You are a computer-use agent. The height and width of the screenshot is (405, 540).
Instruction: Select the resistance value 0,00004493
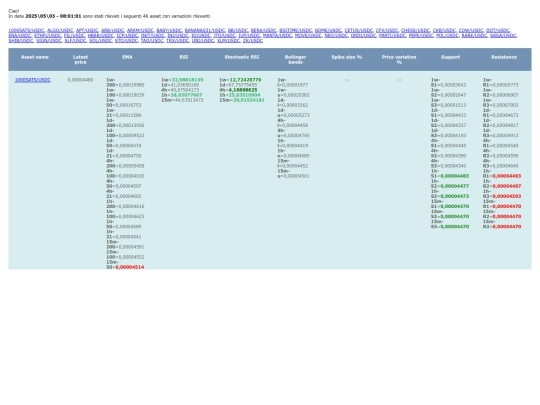tap(507, 176)
